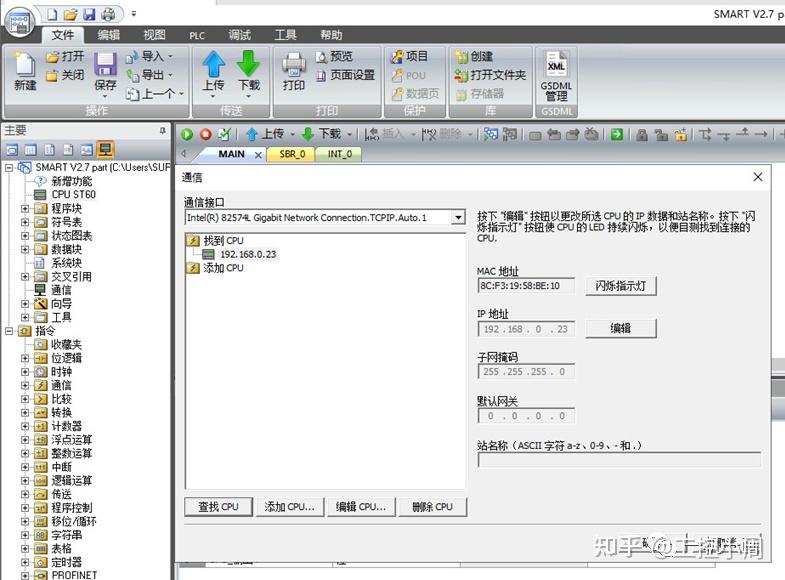Select 添加 CPU node in the CPU list
Screen dimensions: 785x580
(223, 268)
